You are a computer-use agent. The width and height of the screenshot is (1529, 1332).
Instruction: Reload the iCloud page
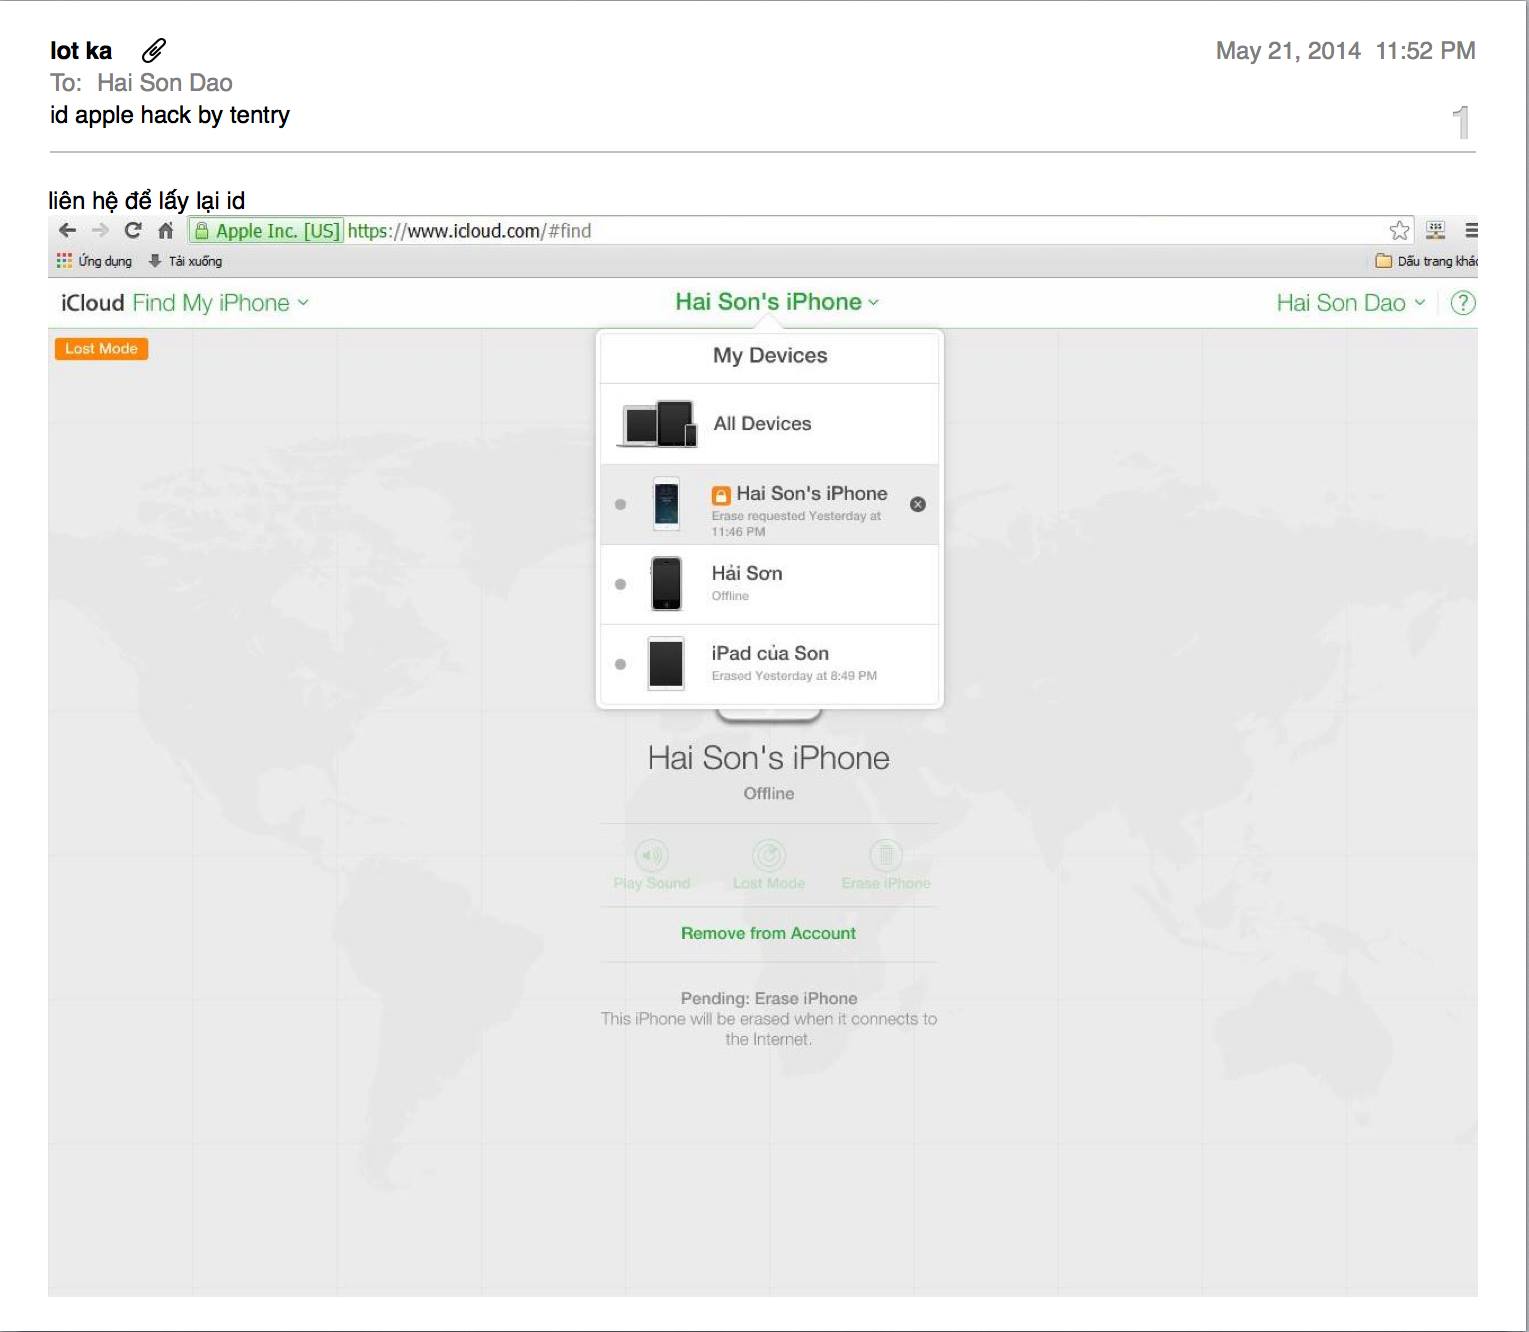coord(133,231)
